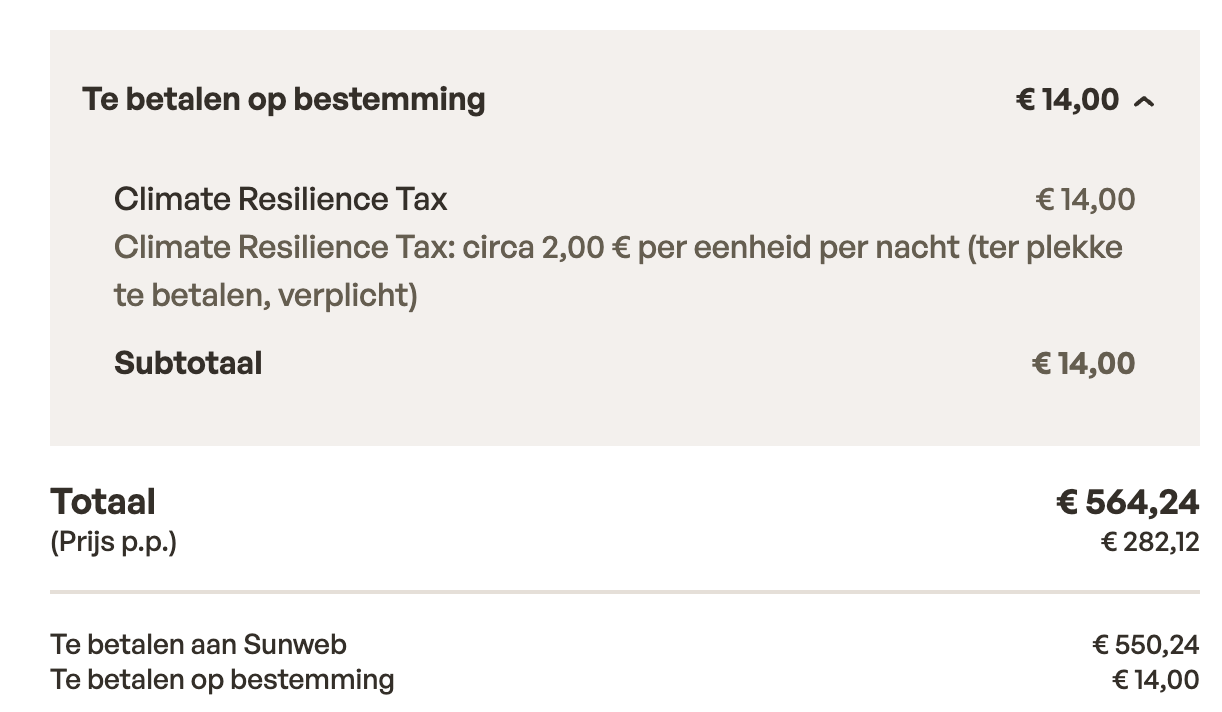The image size is (1222, 712).
Task: Select the (Prijs p.p.) label
Action: (113, 543)
